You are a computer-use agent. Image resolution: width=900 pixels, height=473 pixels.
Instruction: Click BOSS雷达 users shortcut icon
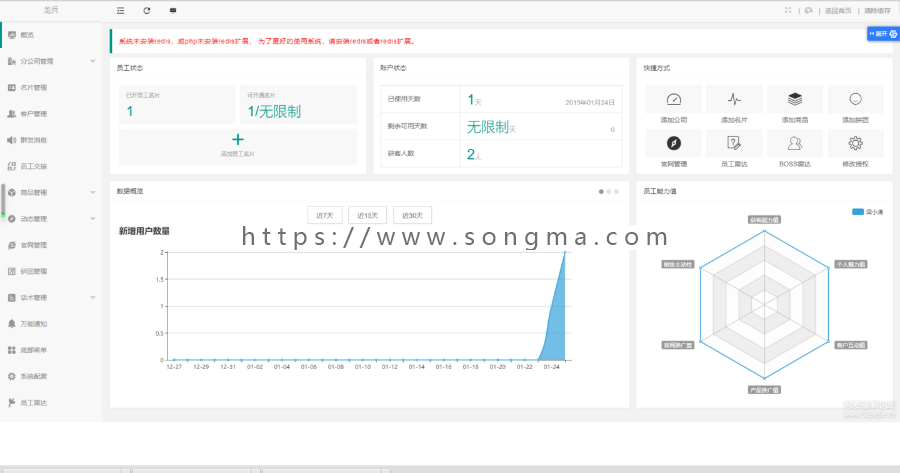coord(795,143)
